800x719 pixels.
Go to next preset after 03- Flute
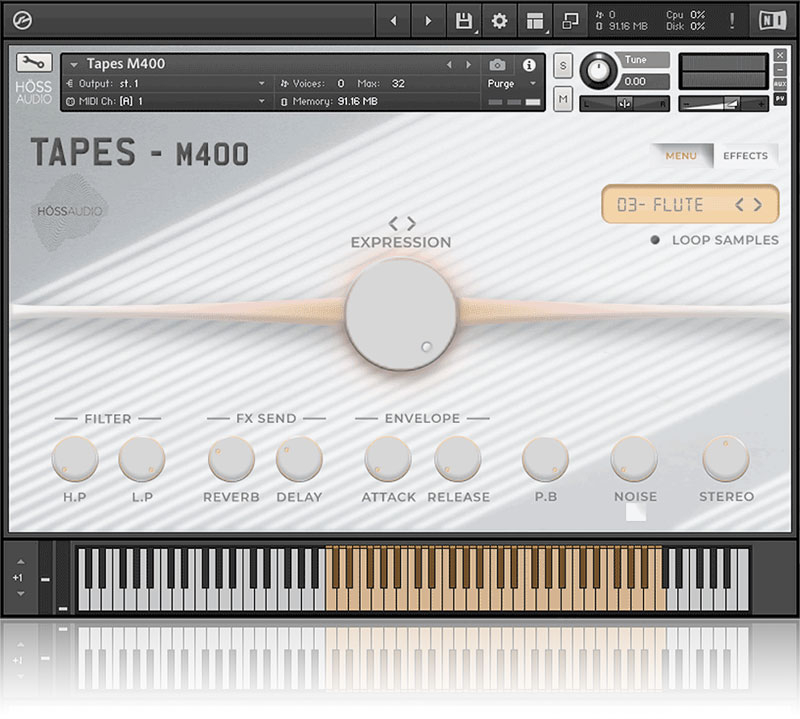click(758, 205)
